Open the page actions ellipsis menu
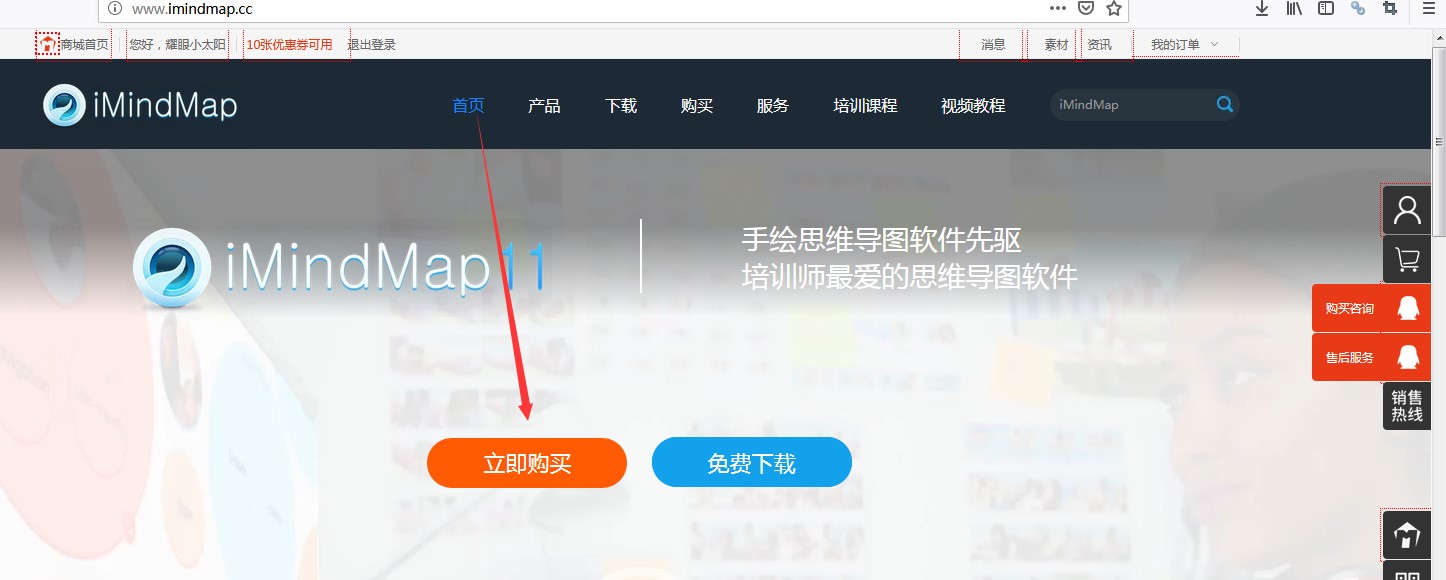Screen dimensions: 1446x580 pyautogui.click(x=1058, y=9)
